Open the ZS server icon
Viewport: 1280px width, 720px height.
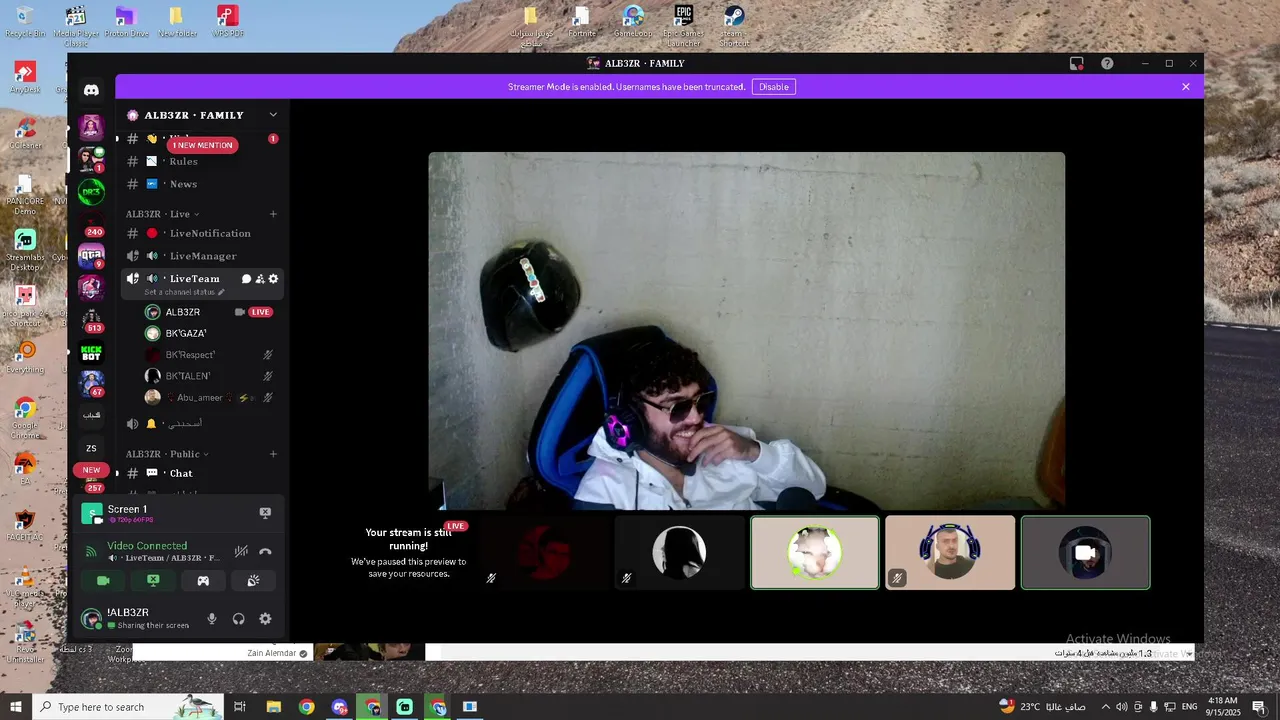pos(91,448)
